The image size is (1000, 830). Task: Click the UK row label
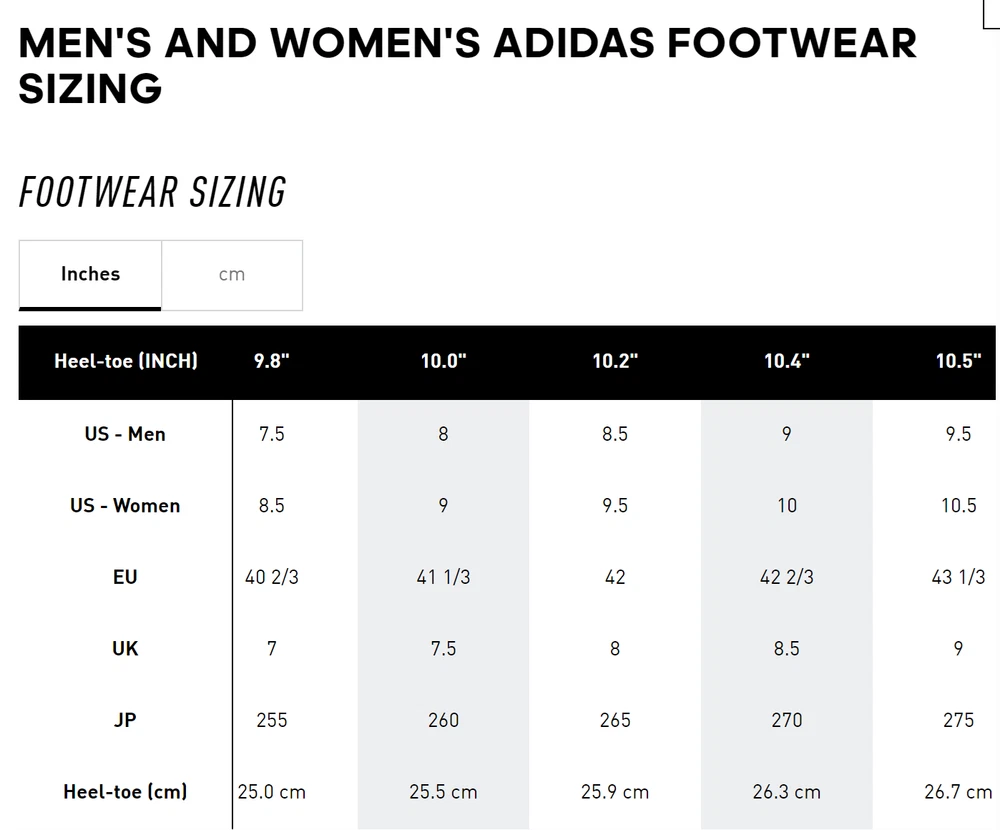click(125, 649)
